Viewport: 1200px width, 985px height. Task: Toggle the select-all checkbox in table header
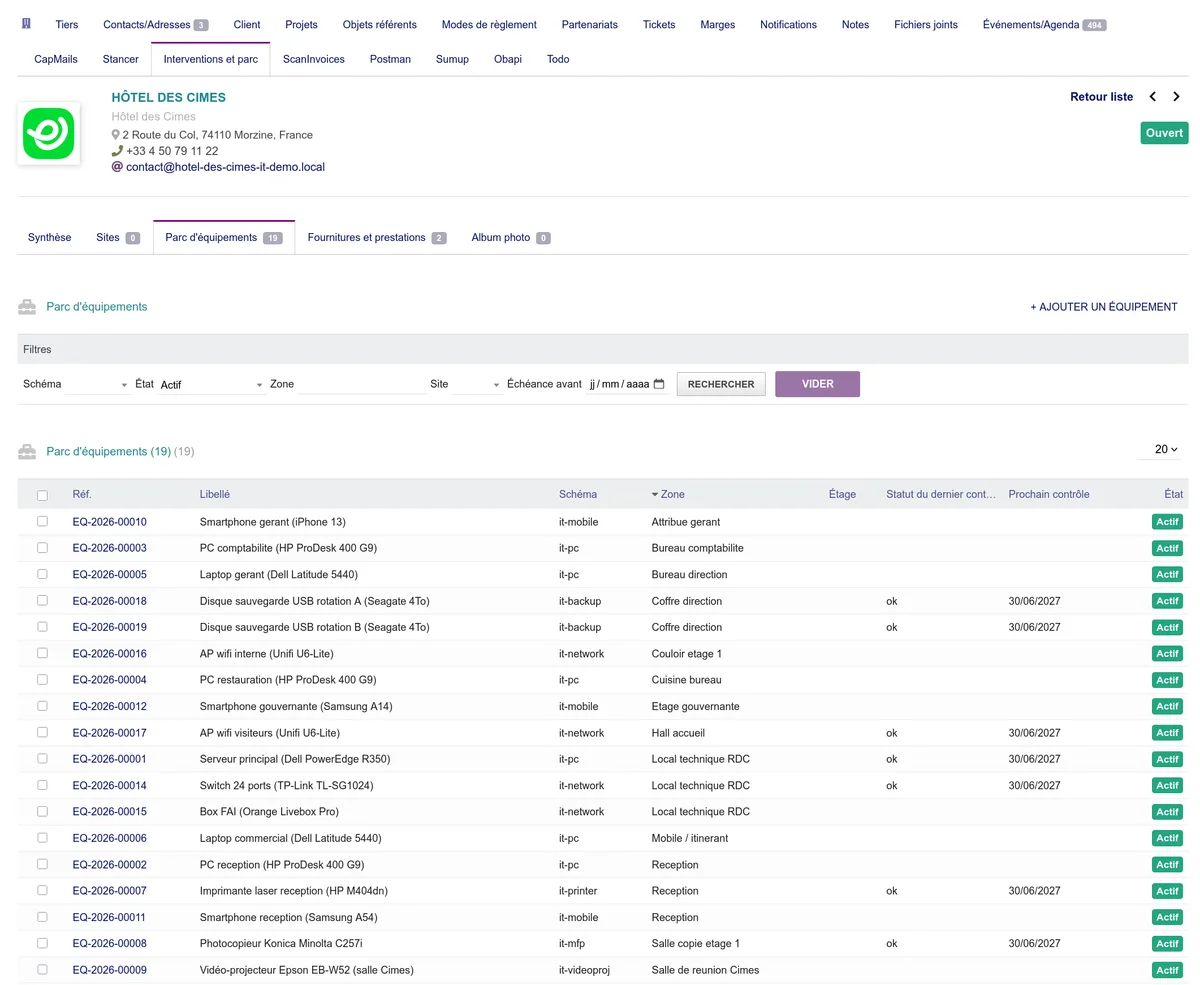42,495
